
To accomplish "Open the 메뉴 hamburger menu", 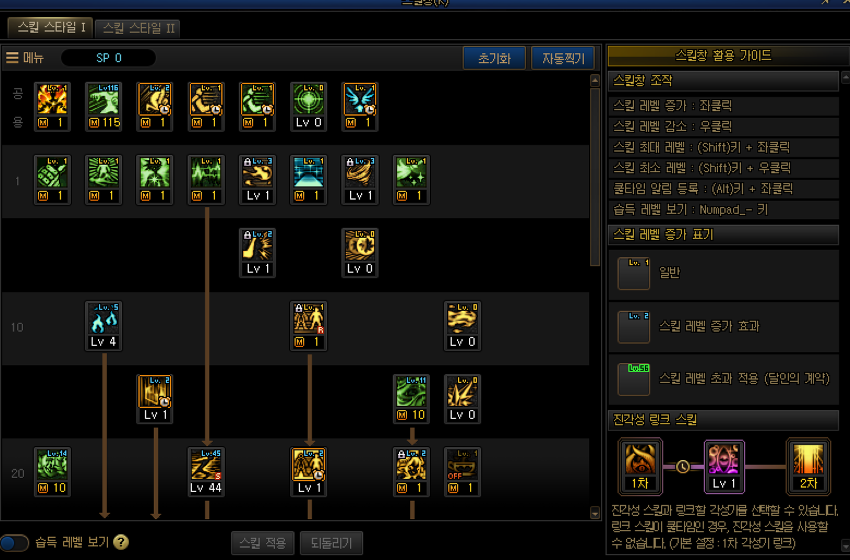I will pyautogui.click(x=25, y=57).
